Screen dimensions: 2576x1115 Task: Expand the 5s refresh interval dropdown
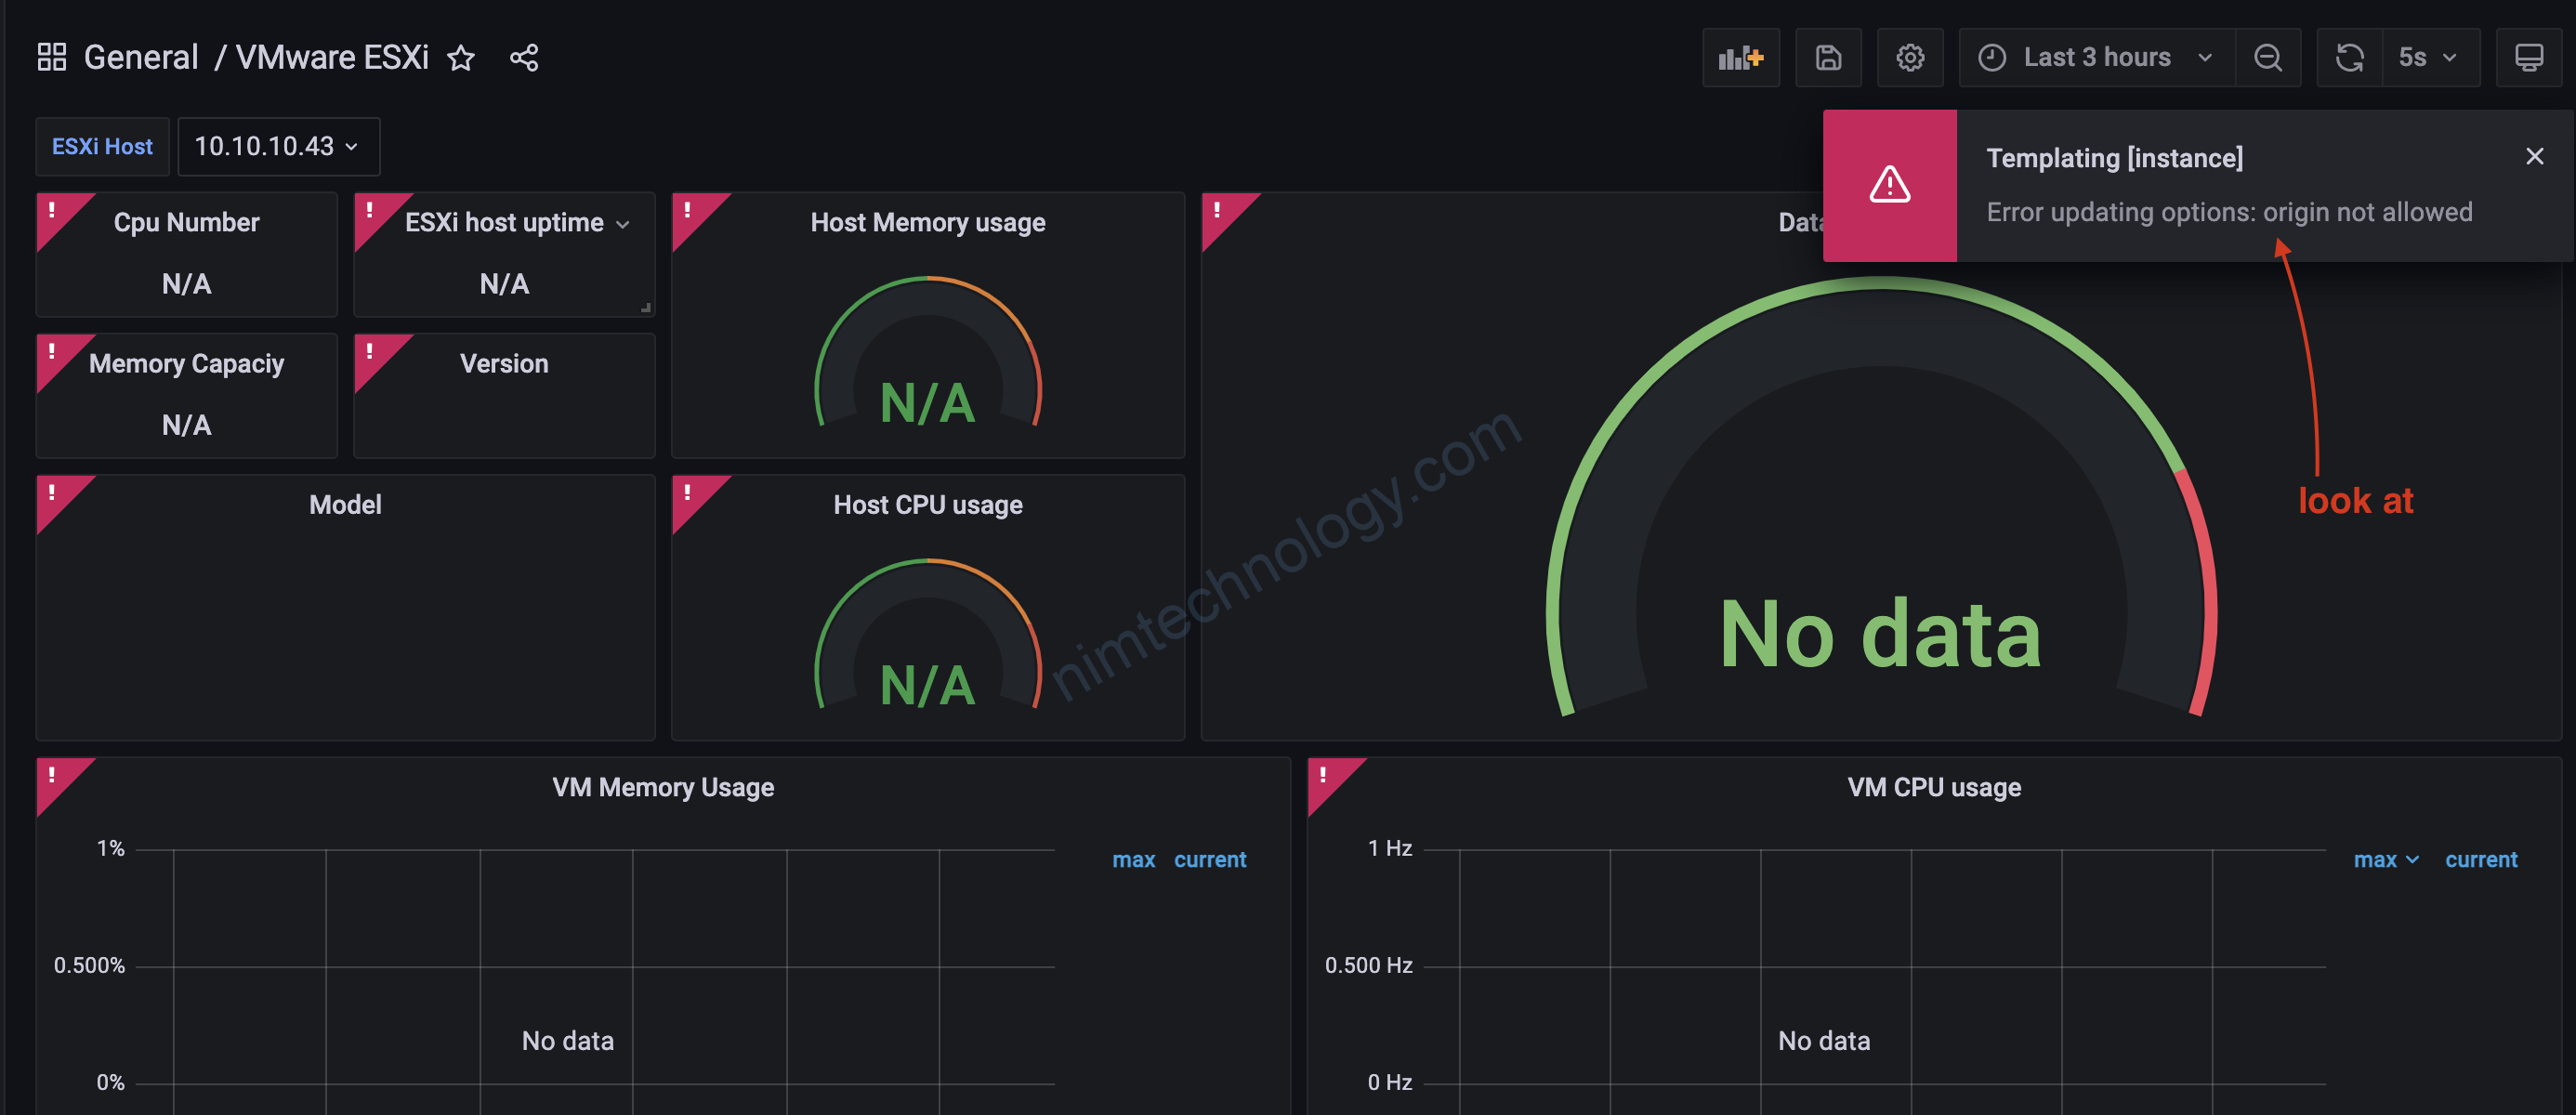click(2429, 58)
